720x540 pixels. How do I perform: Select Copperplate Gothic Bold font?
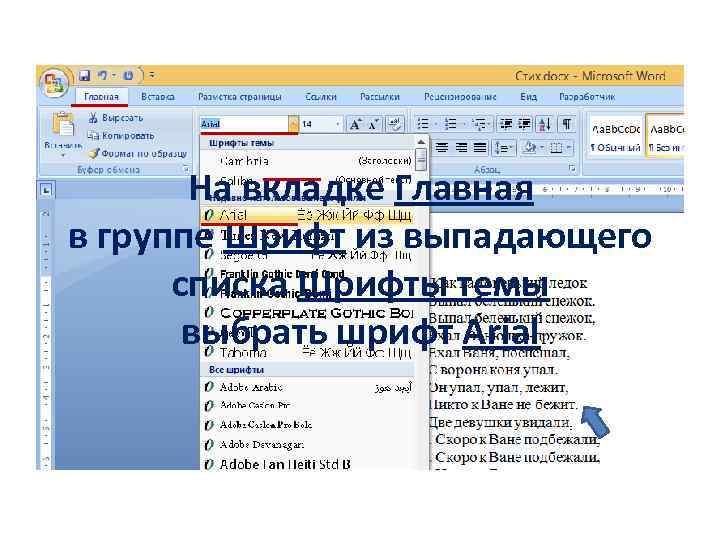[x=307, y=313]
